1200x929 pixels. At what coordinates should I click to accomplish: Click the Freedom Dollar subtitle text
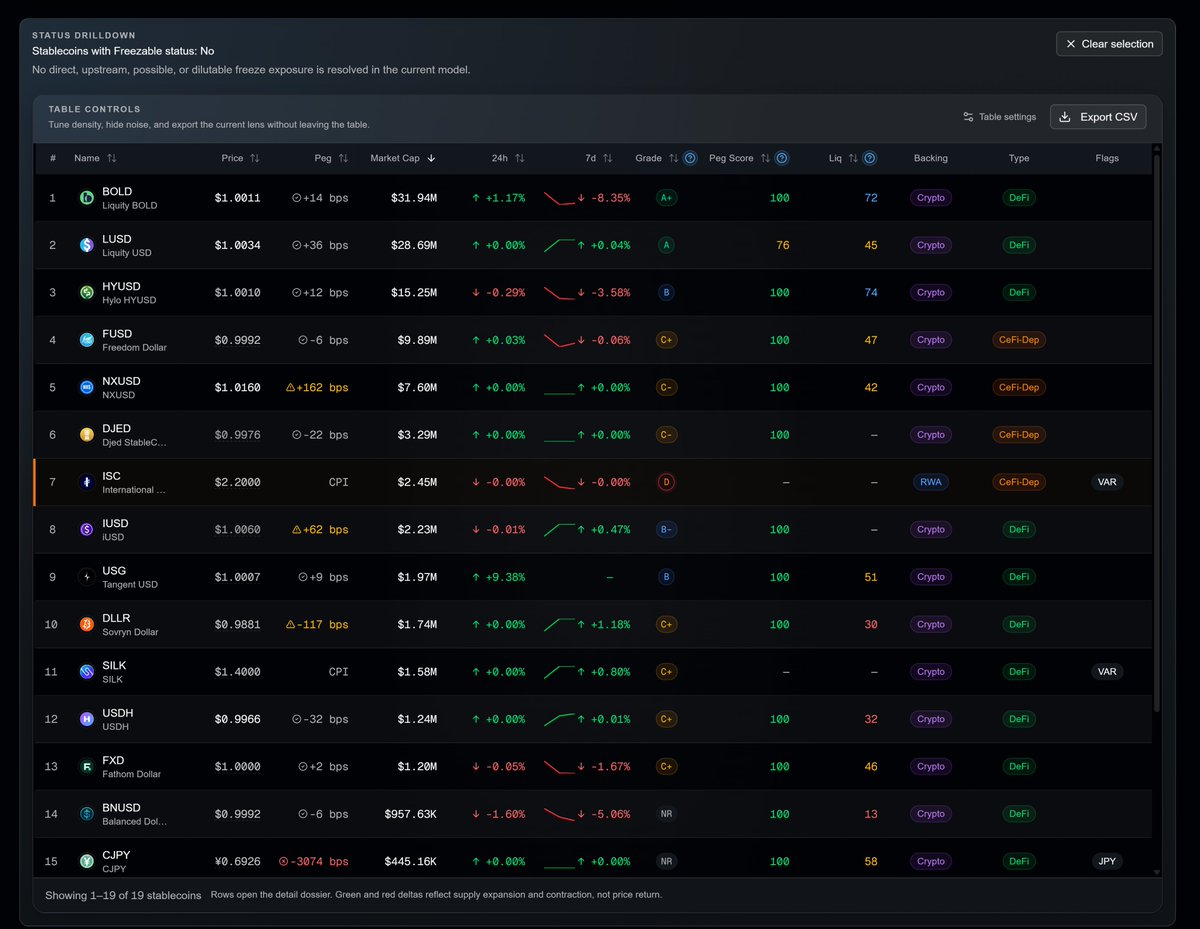click(x=134, y=348)
